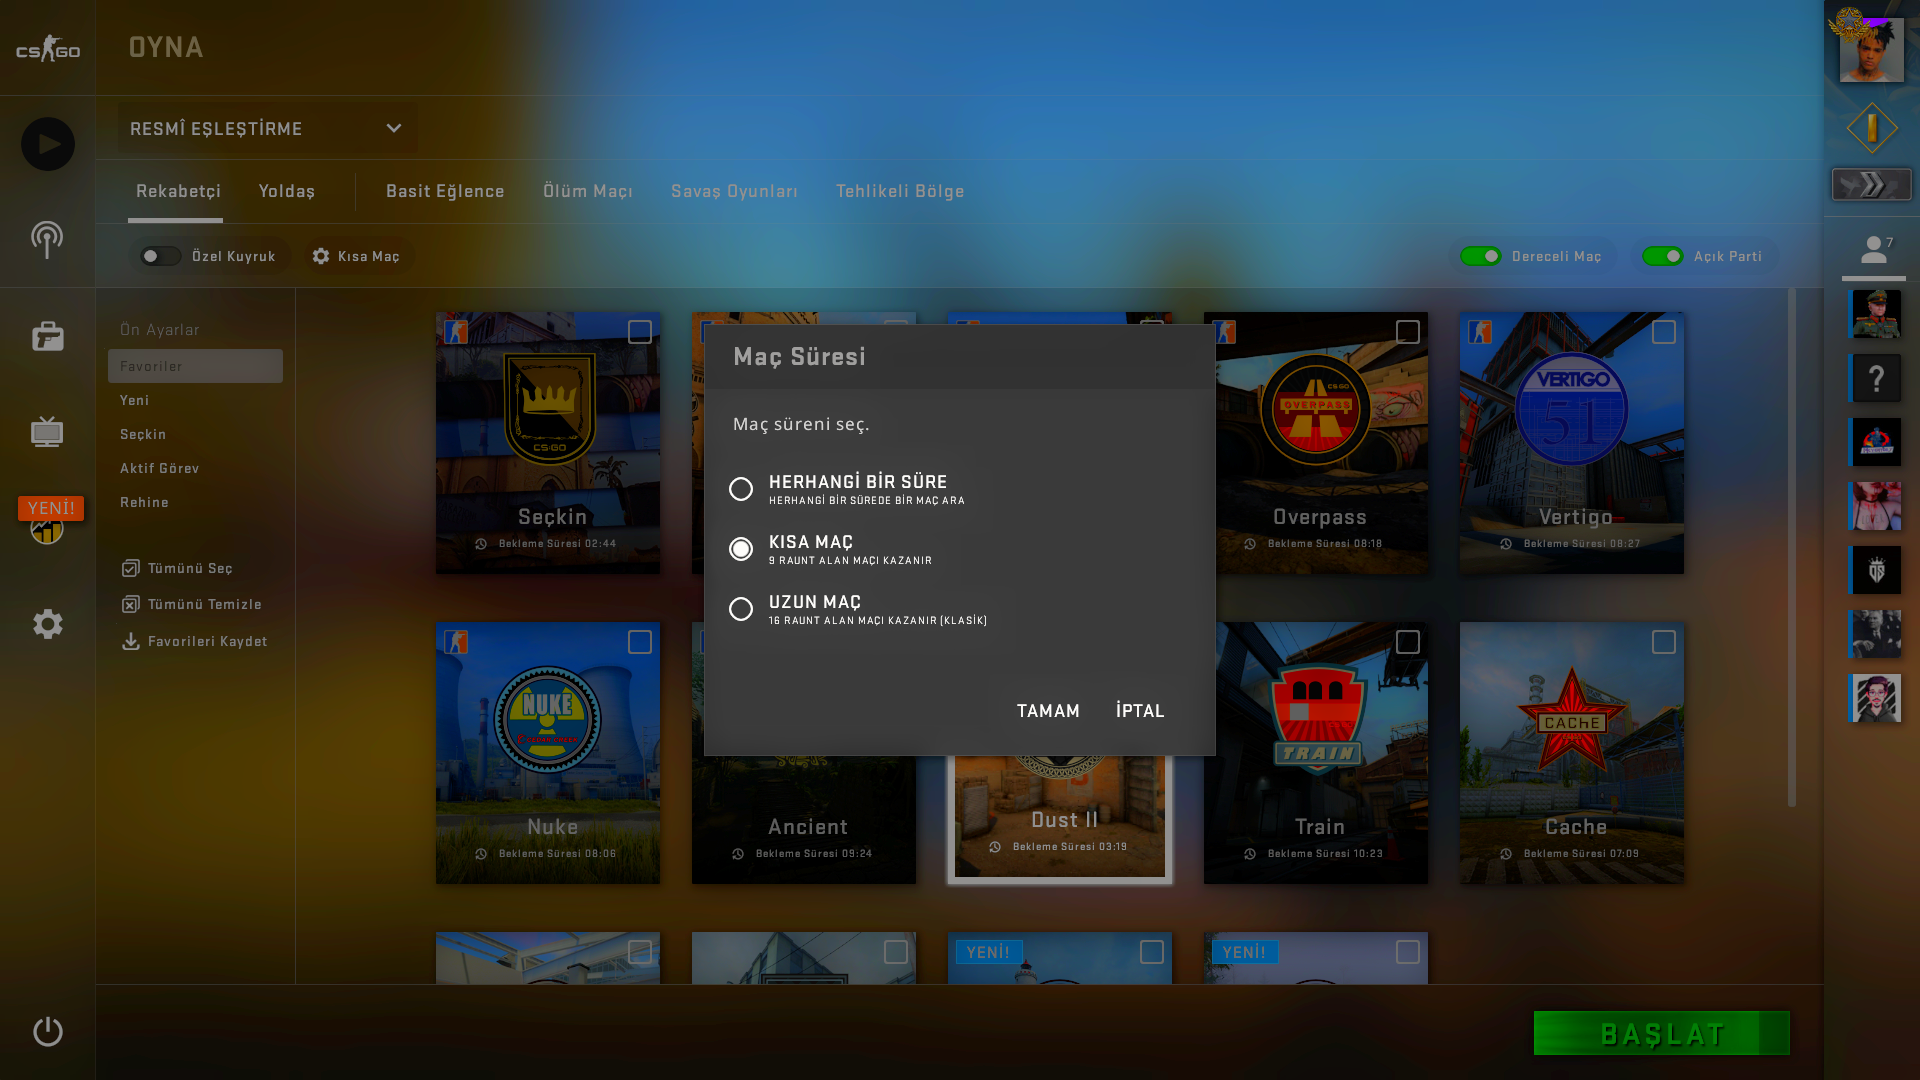Click the map list vertical scrollbar
The width and height of the screenshot is (1920, 1080).
click(x=1791, y=546)
